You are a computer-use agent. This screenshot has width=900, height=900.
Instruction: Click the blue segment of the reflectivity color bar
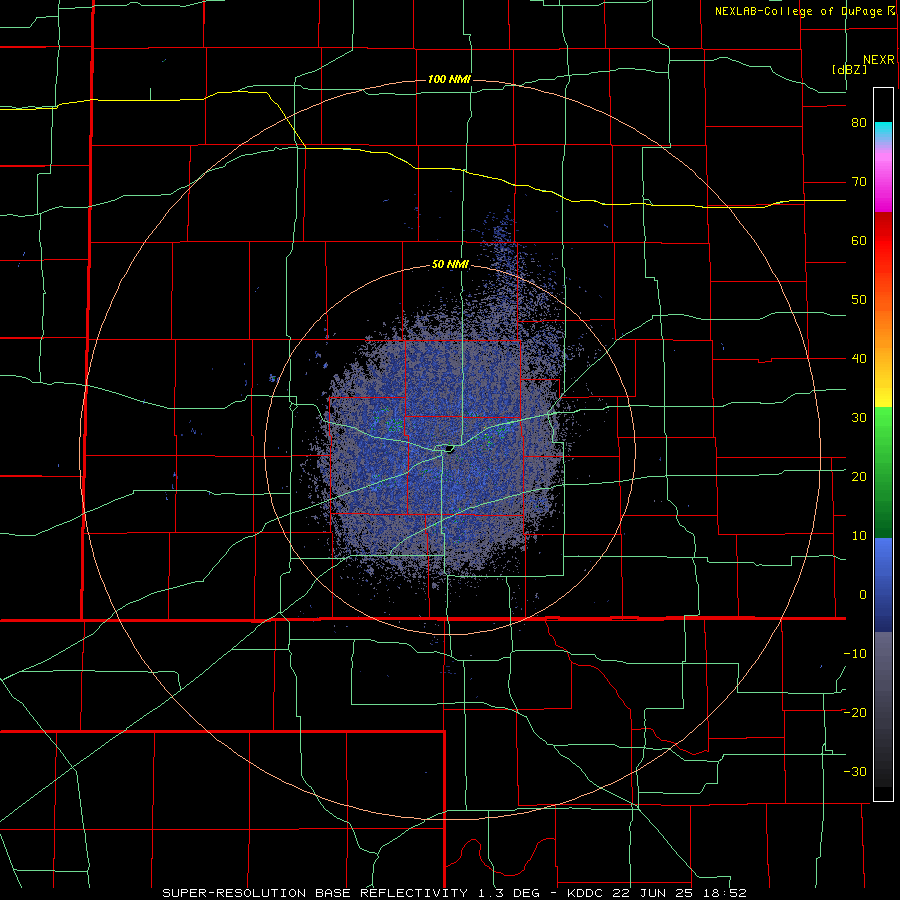(x=883, y=585)
